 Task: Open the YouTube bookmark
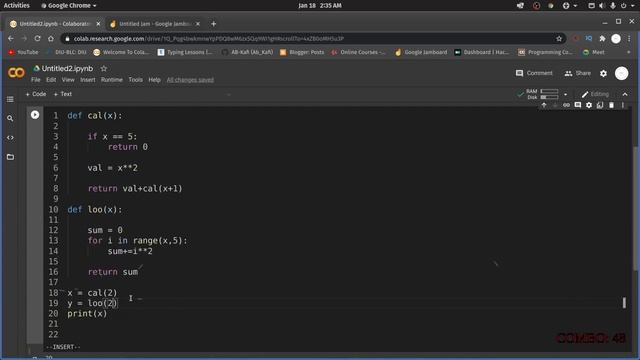coord(23,52)
